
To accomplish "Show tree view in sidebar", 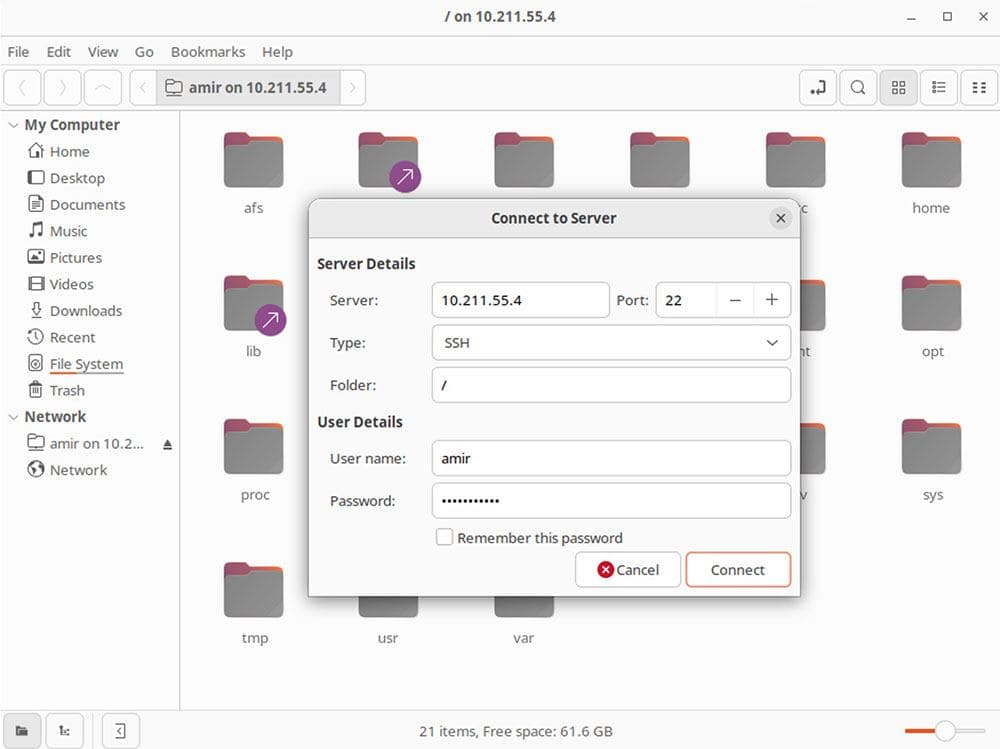I will [65, 731].
